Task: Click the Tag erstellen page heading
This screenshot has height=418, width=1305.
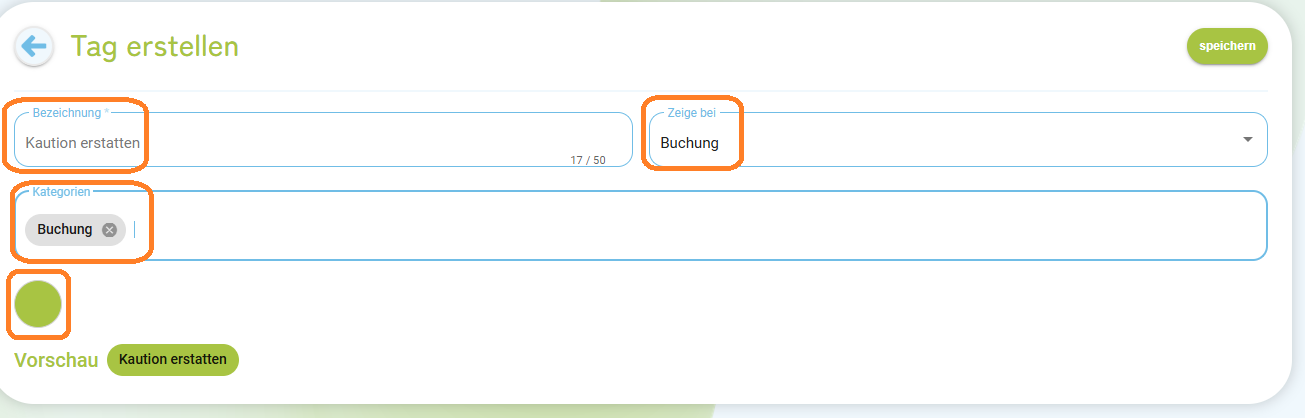Action: [x=154, y=46]
